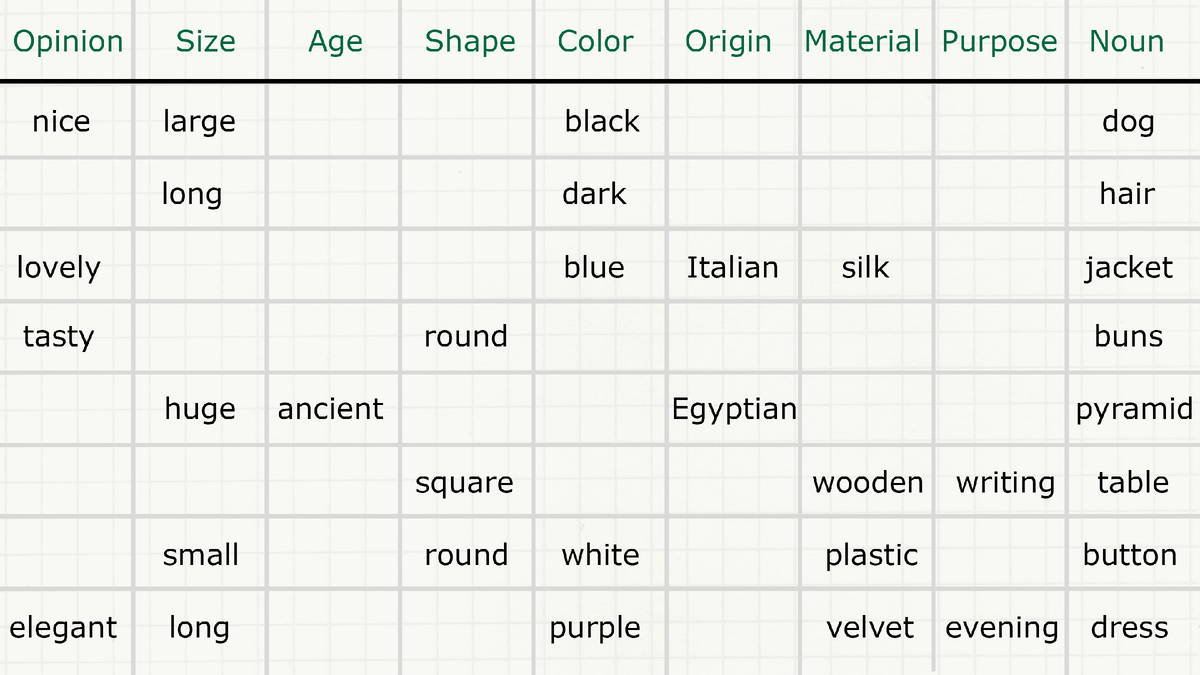Click the 'writing' purpose cell
The height and width of the screenshot is (675, 1200).
pos(1005,482)
